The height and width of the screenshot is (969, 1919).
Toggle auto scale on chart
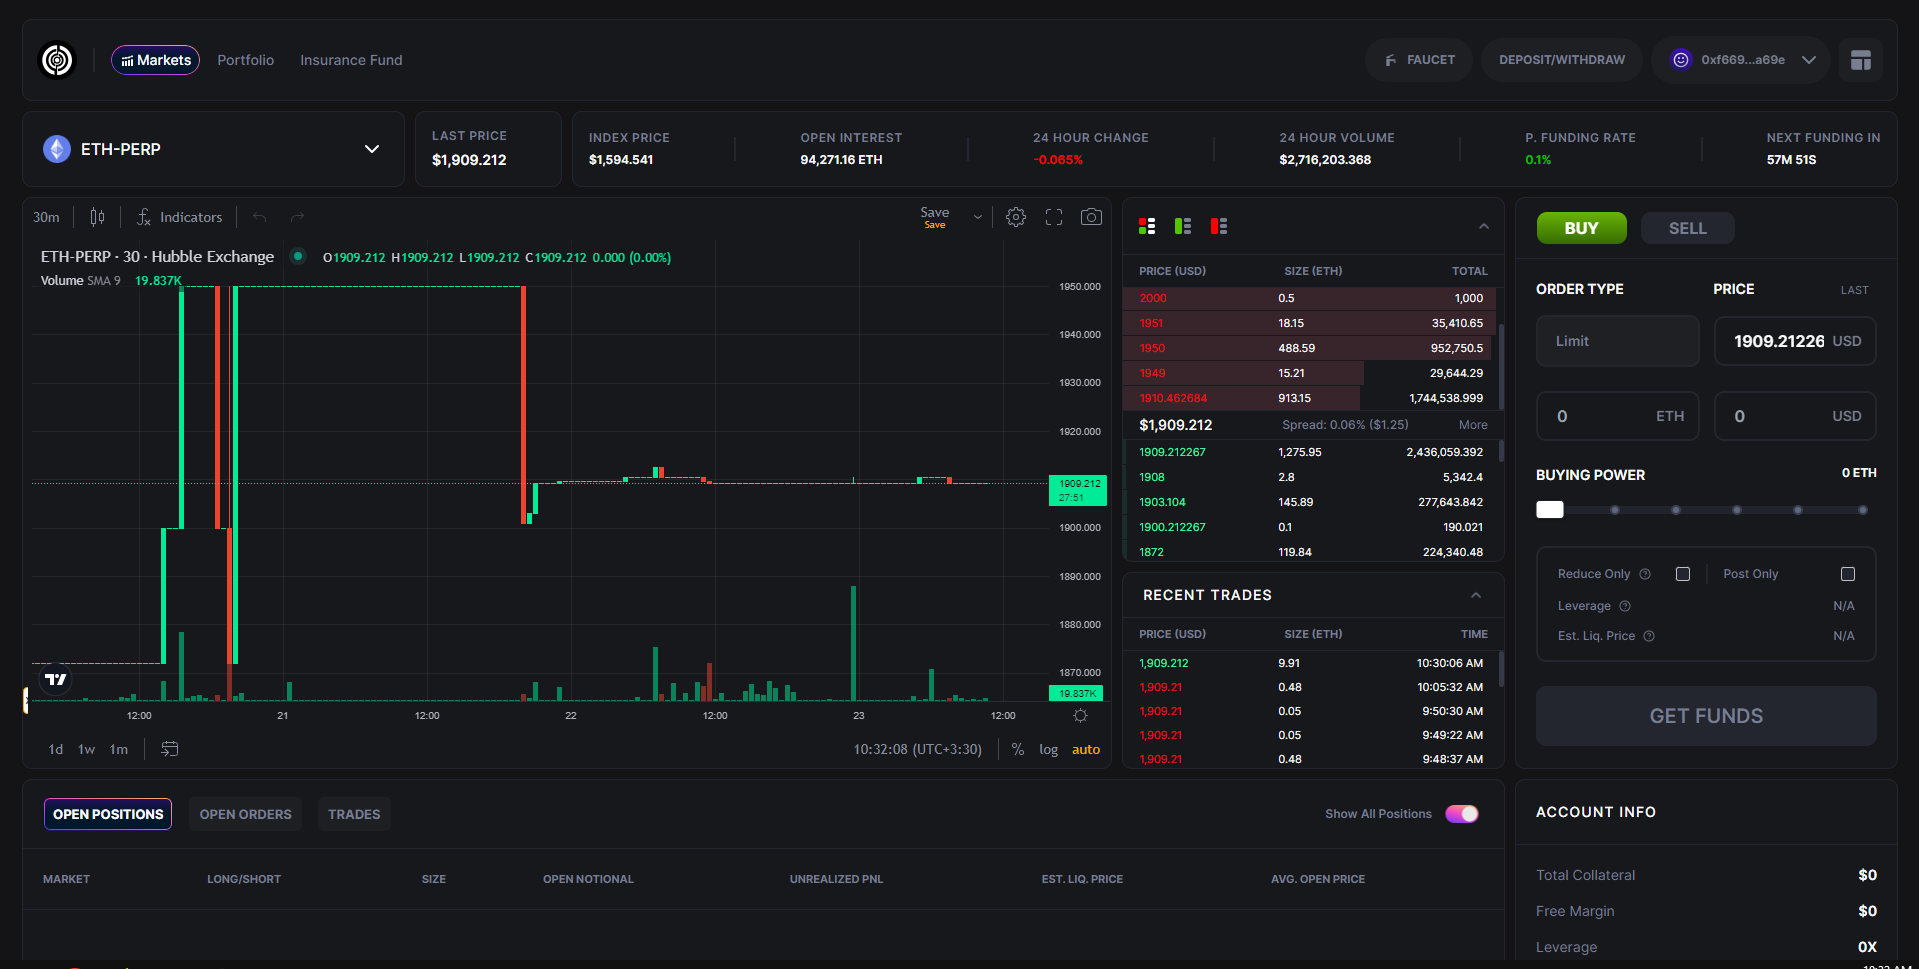(x=1086, y=749)
